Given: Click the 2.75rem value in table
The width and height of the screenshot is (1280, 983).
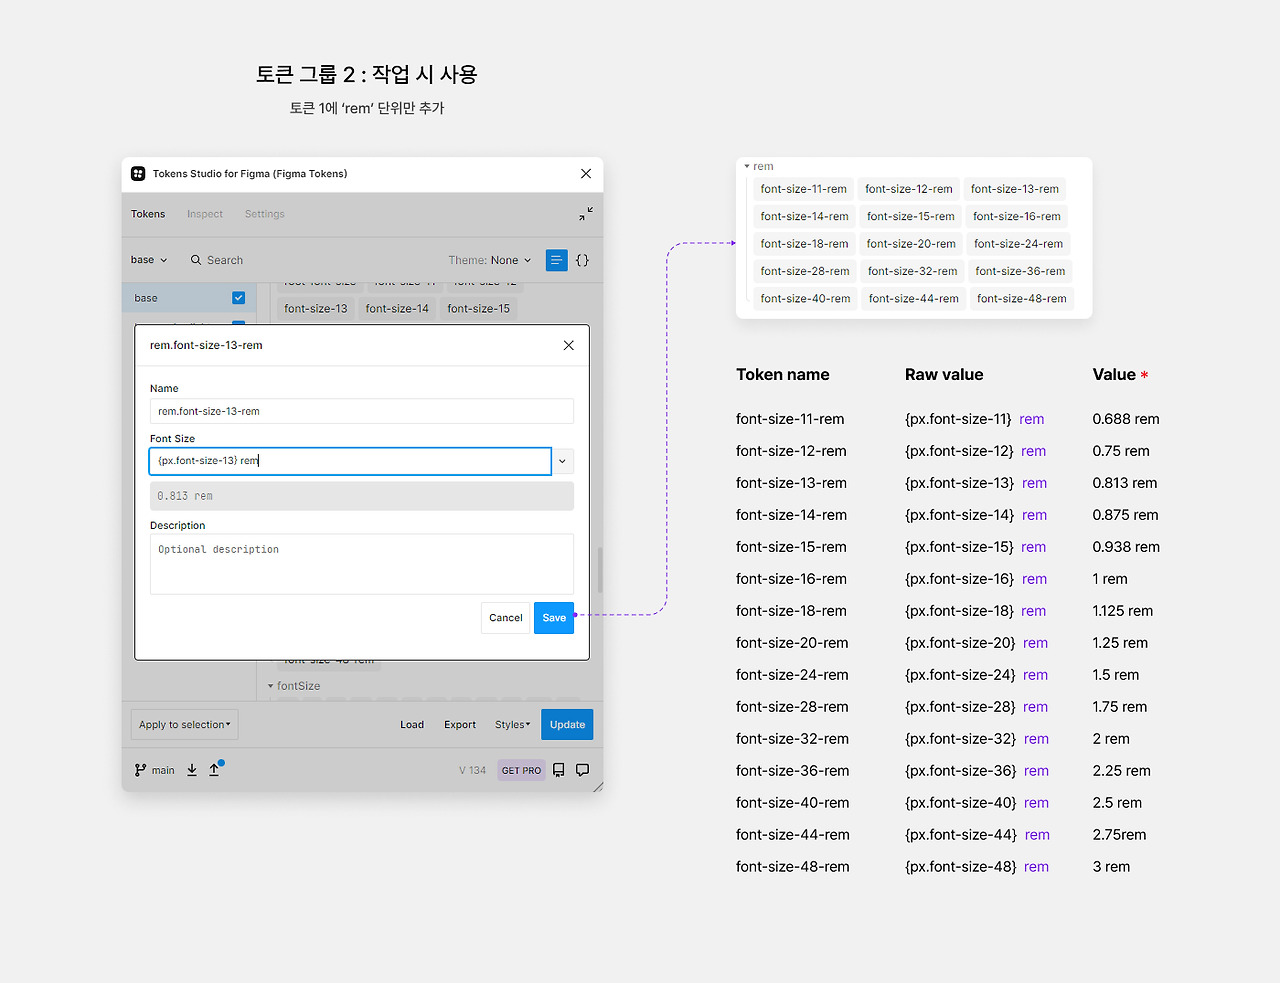Looking at the screenshot, I should 1120,835.
